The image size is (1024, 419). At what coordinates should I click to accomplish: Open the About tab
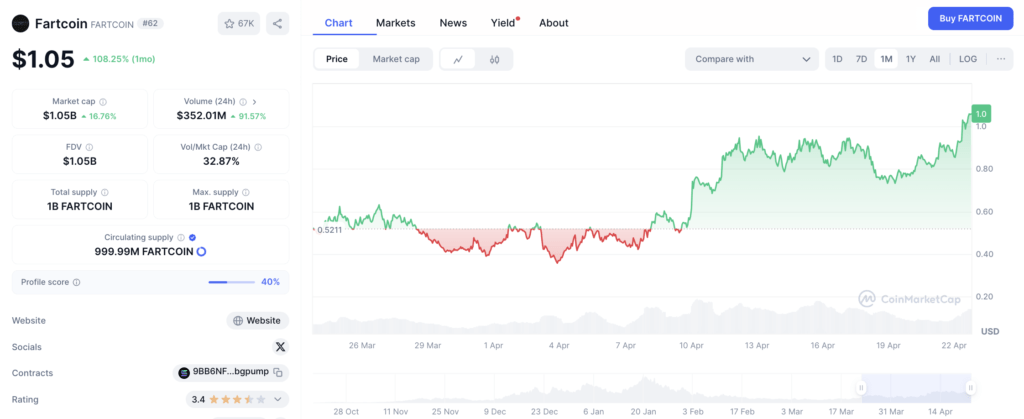point(554,23)
